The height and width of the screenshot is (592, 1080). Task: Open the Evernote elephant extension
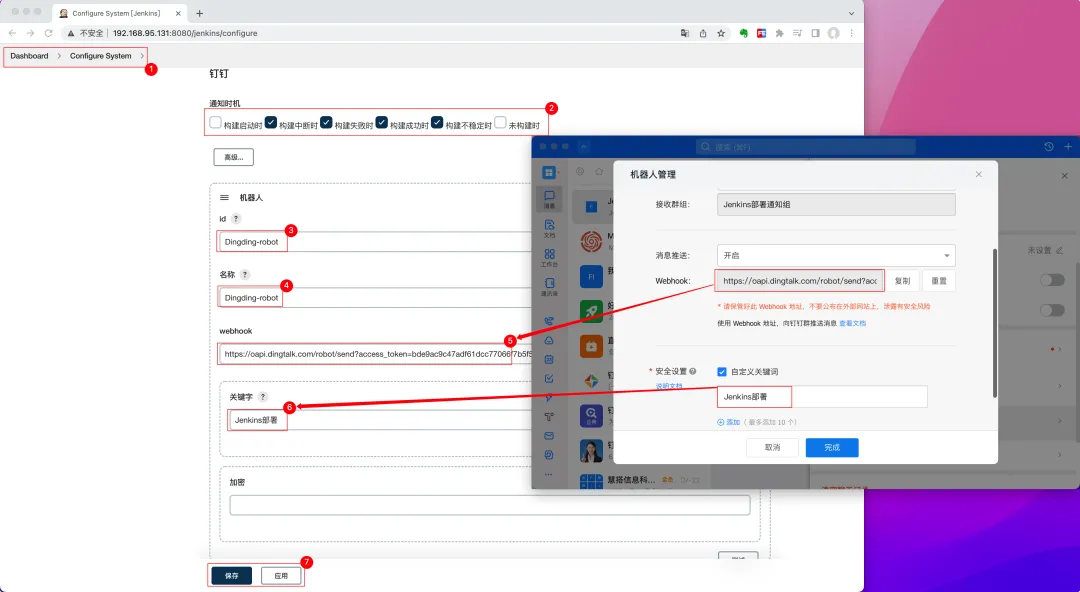pos(744,33)
